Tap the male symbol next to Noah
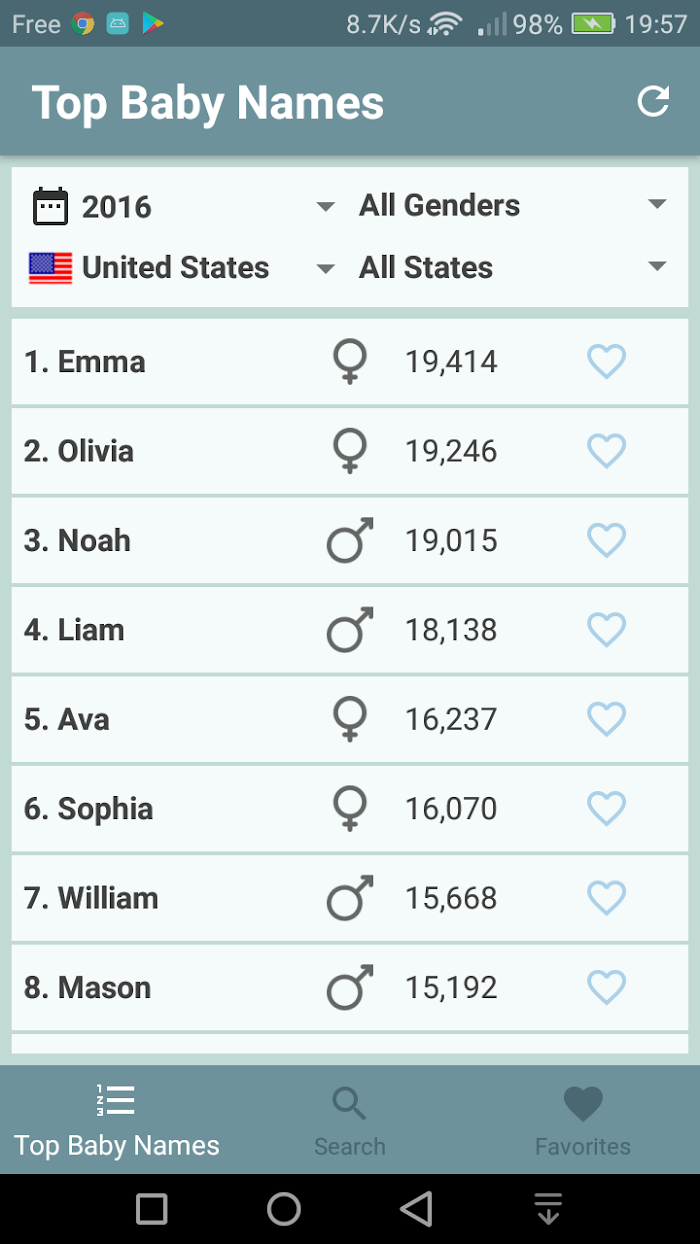 pos(350,540)
